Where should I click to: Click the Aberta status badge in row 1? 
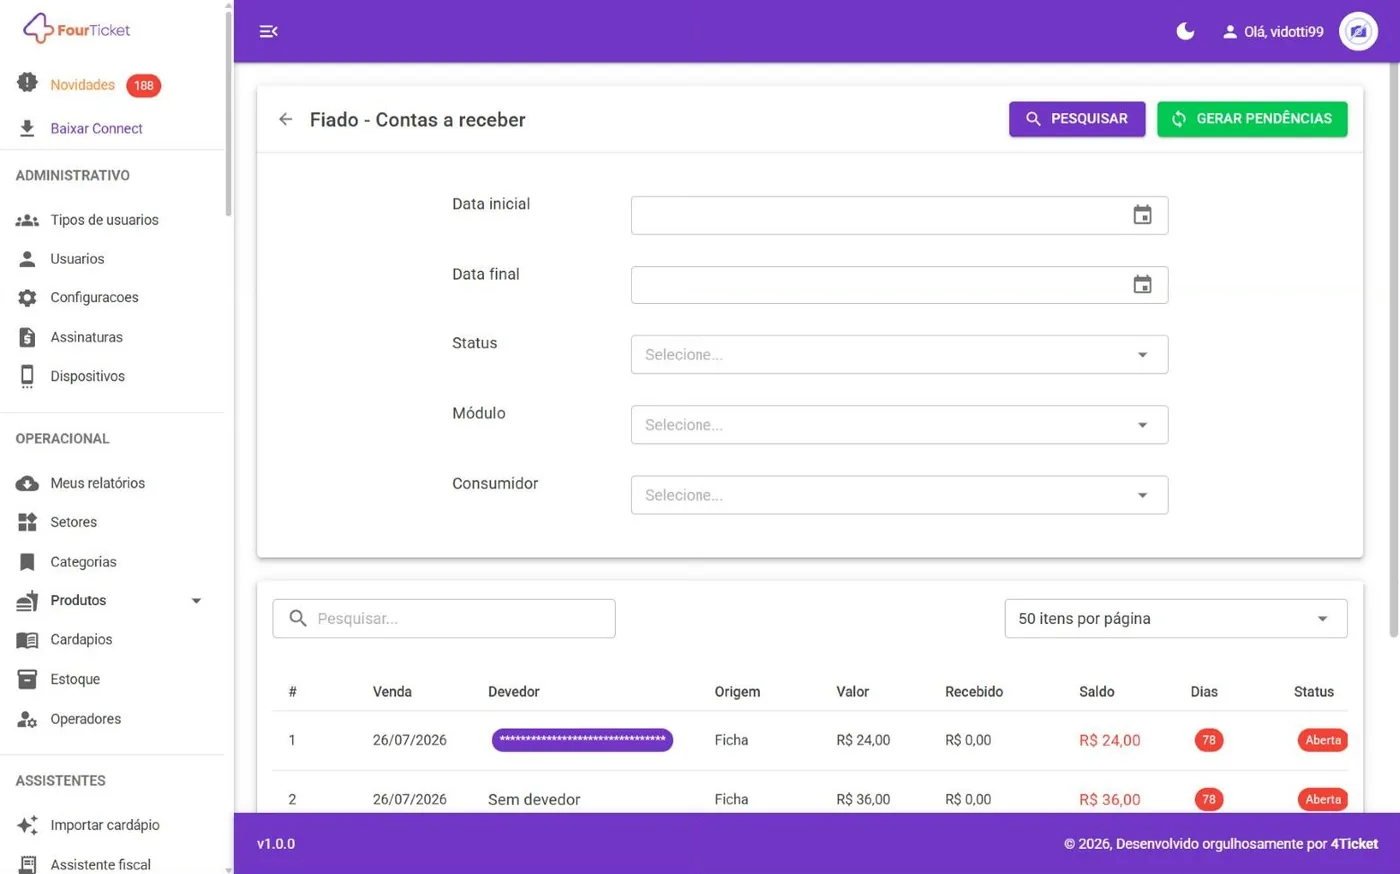[1322, 740]
